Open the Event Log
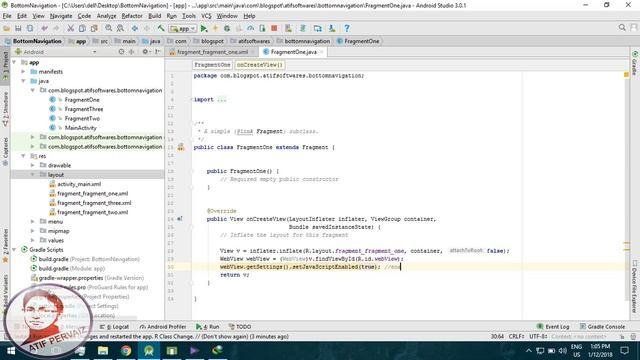640x360 pixels. (x=553, y=327)
